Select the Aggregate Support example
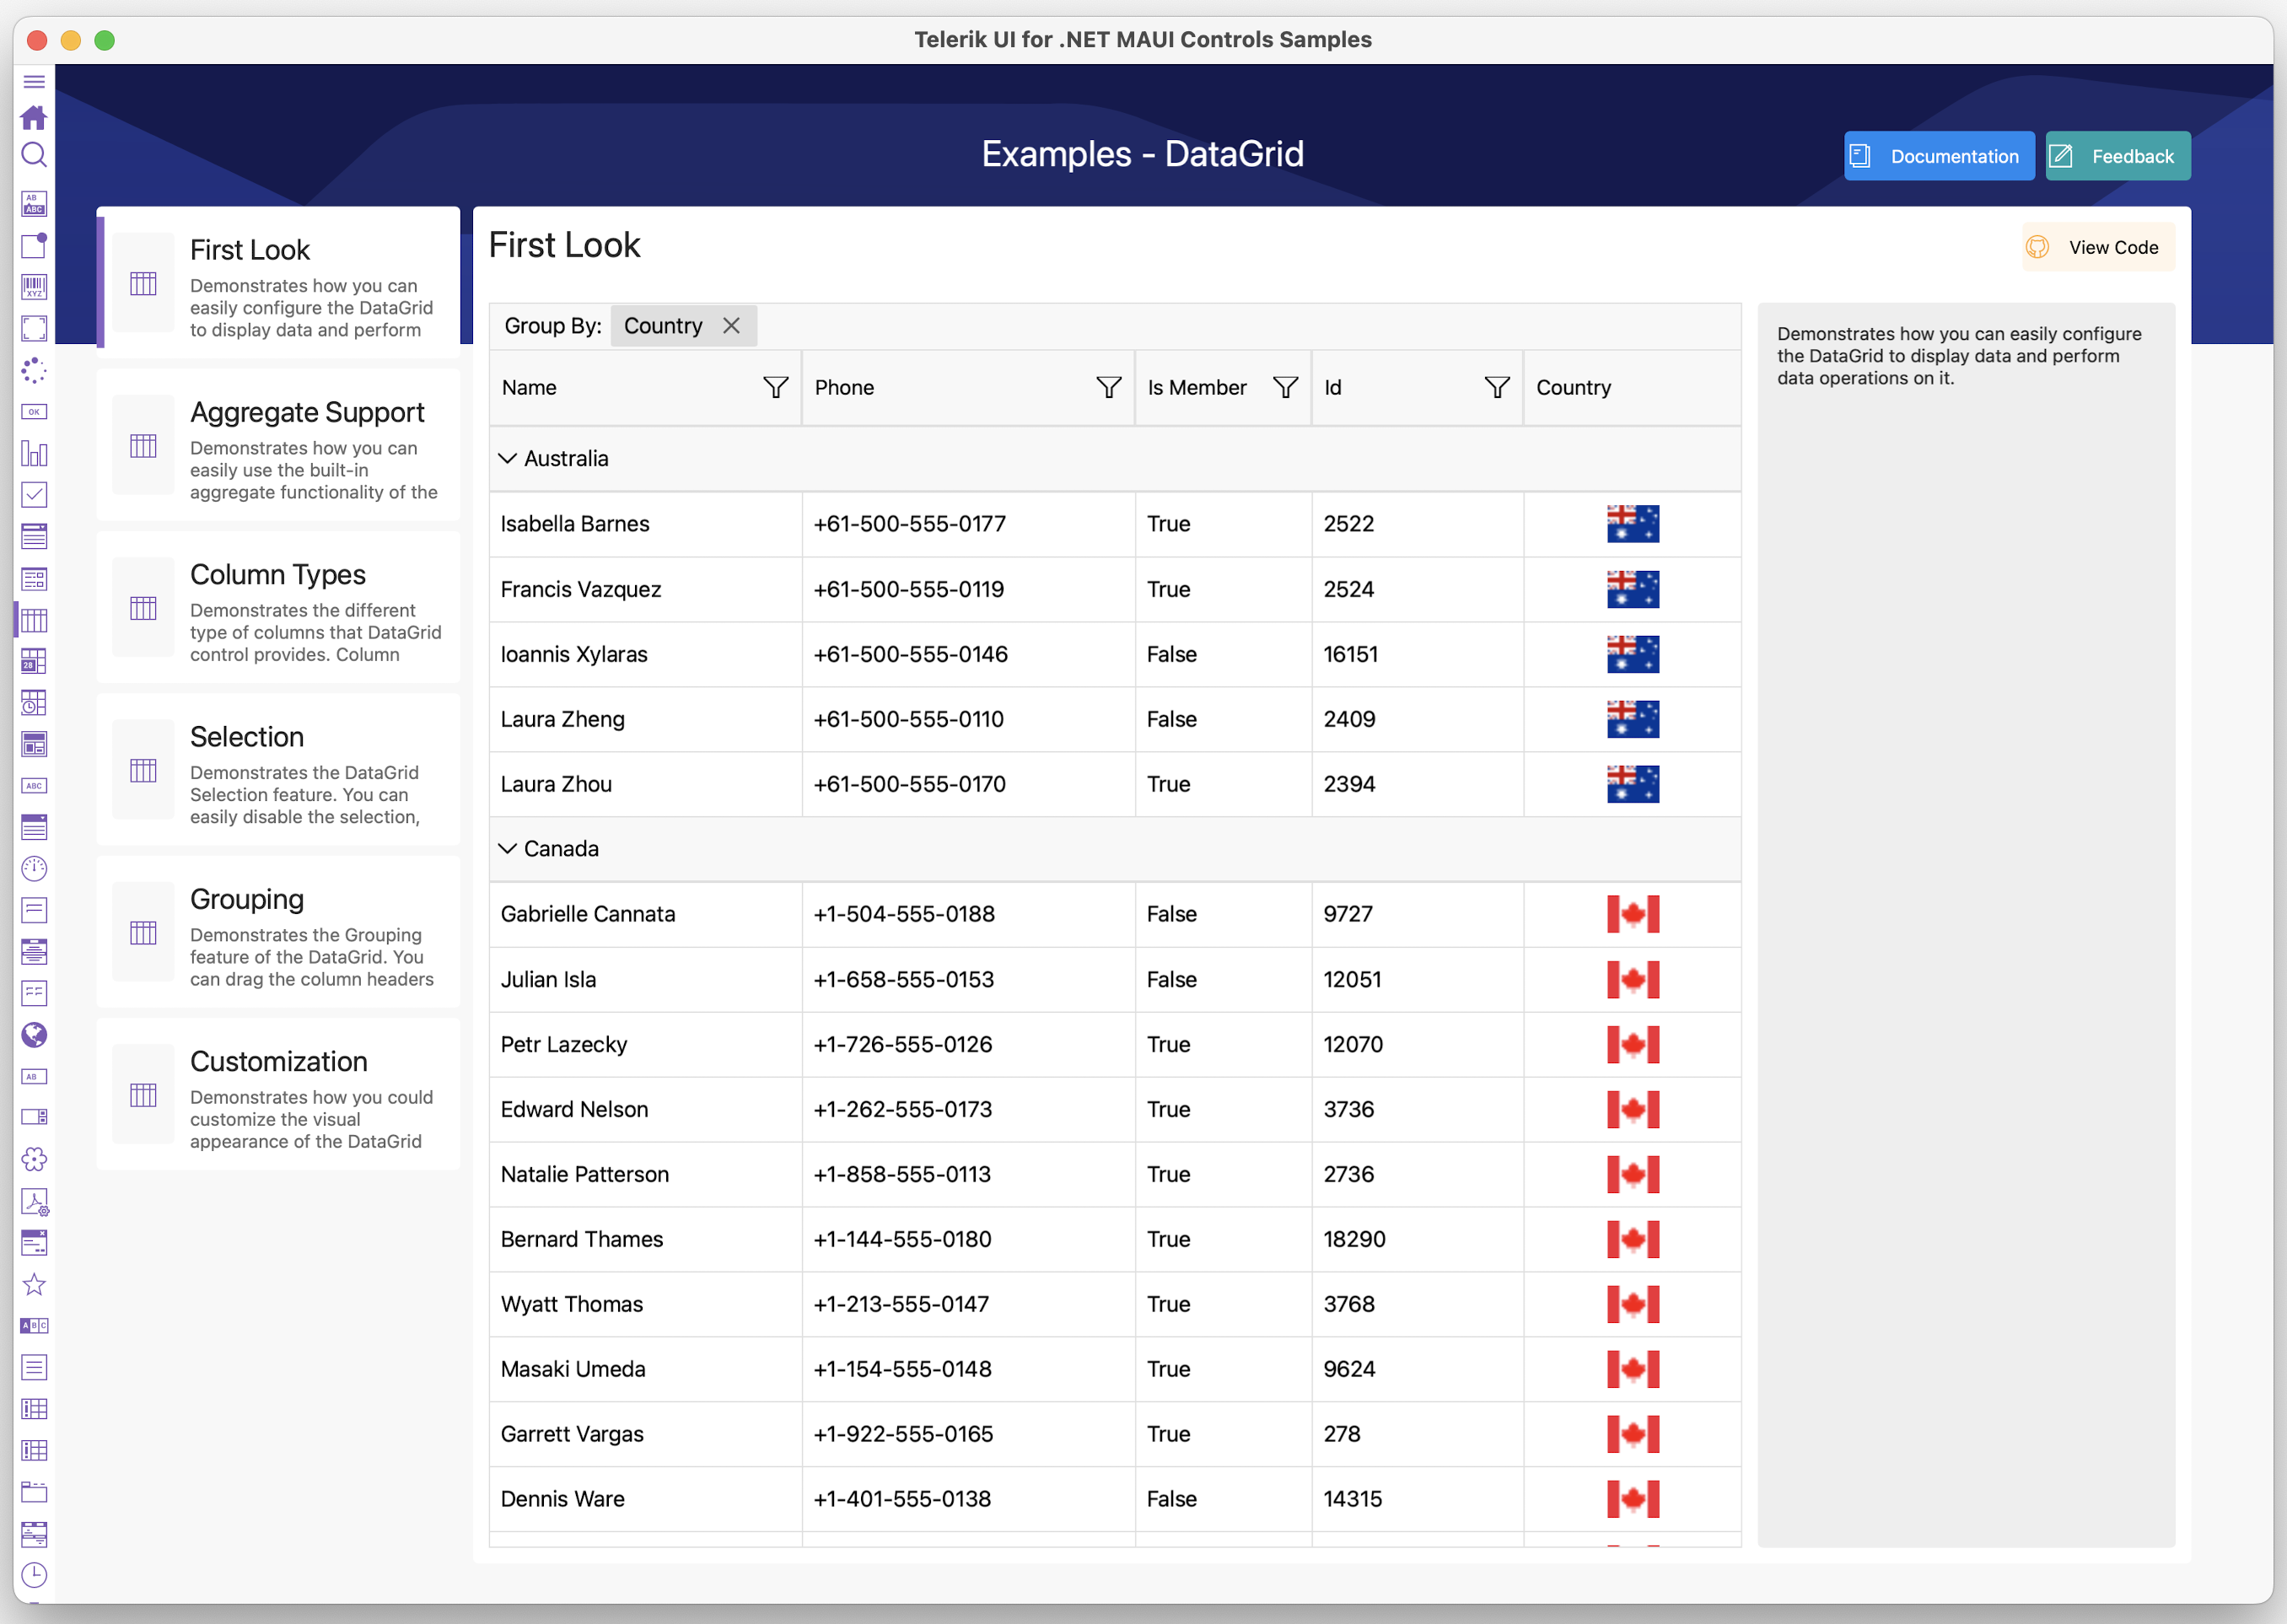The width and height of the screenshot is (2287, 1624). pyautogui.click(x=279, y=445)
